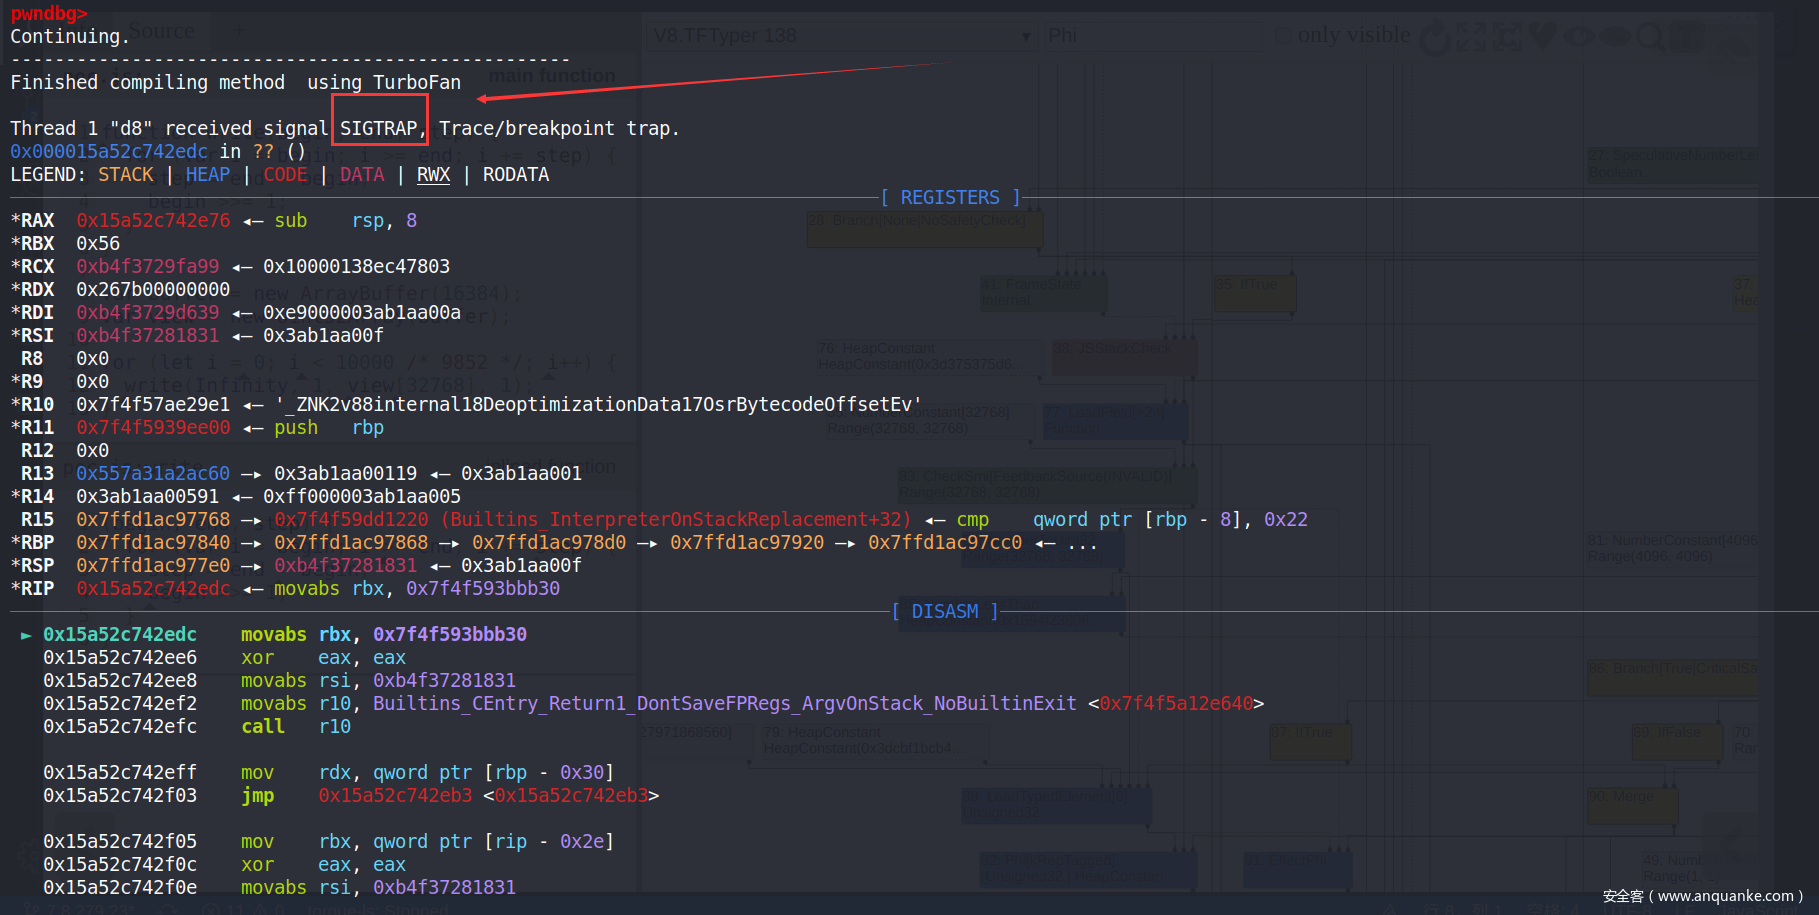Click the DISASM section header
The width and height of the screenshot is (1819, 915).
(x=944, y=611)
